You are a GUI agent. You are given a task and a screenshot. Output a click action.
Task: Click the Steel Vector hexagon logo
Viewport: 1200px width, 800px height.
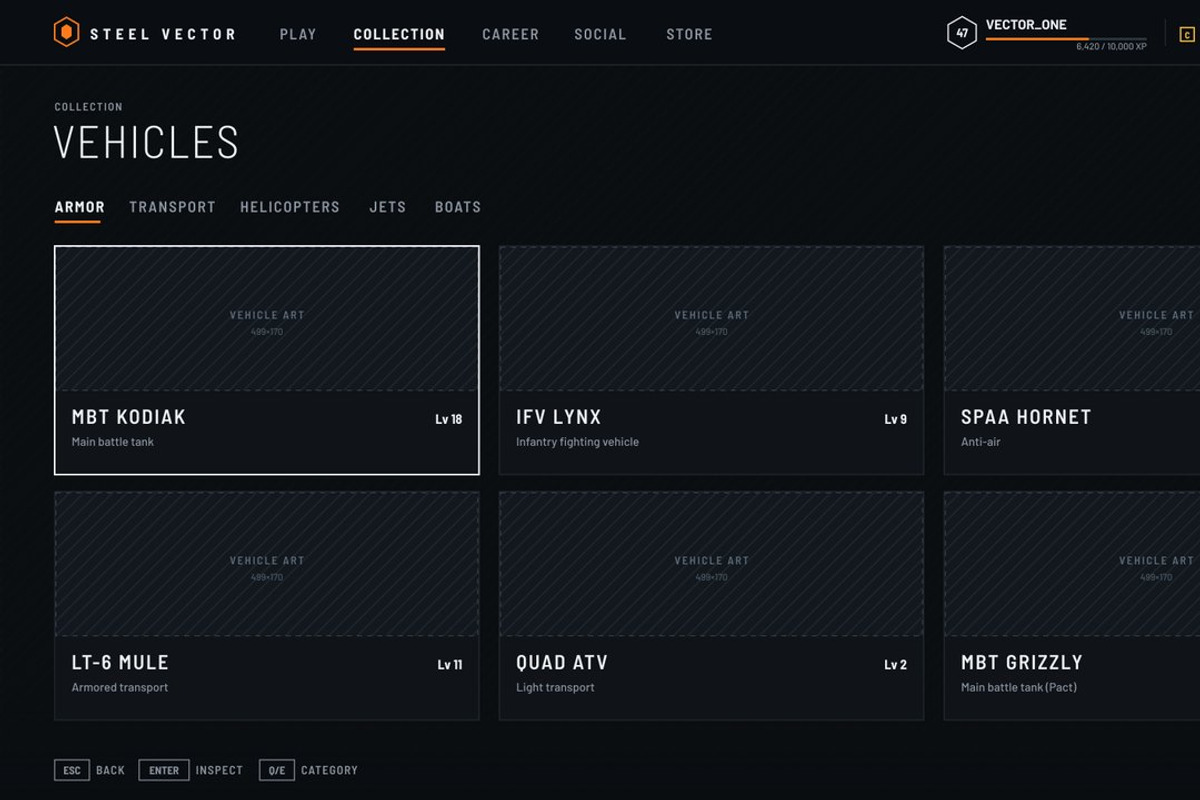(66, 33)
